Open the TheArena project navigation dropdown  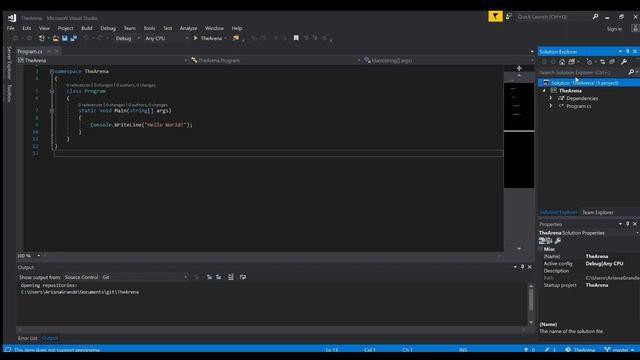[x=102, y=60]
